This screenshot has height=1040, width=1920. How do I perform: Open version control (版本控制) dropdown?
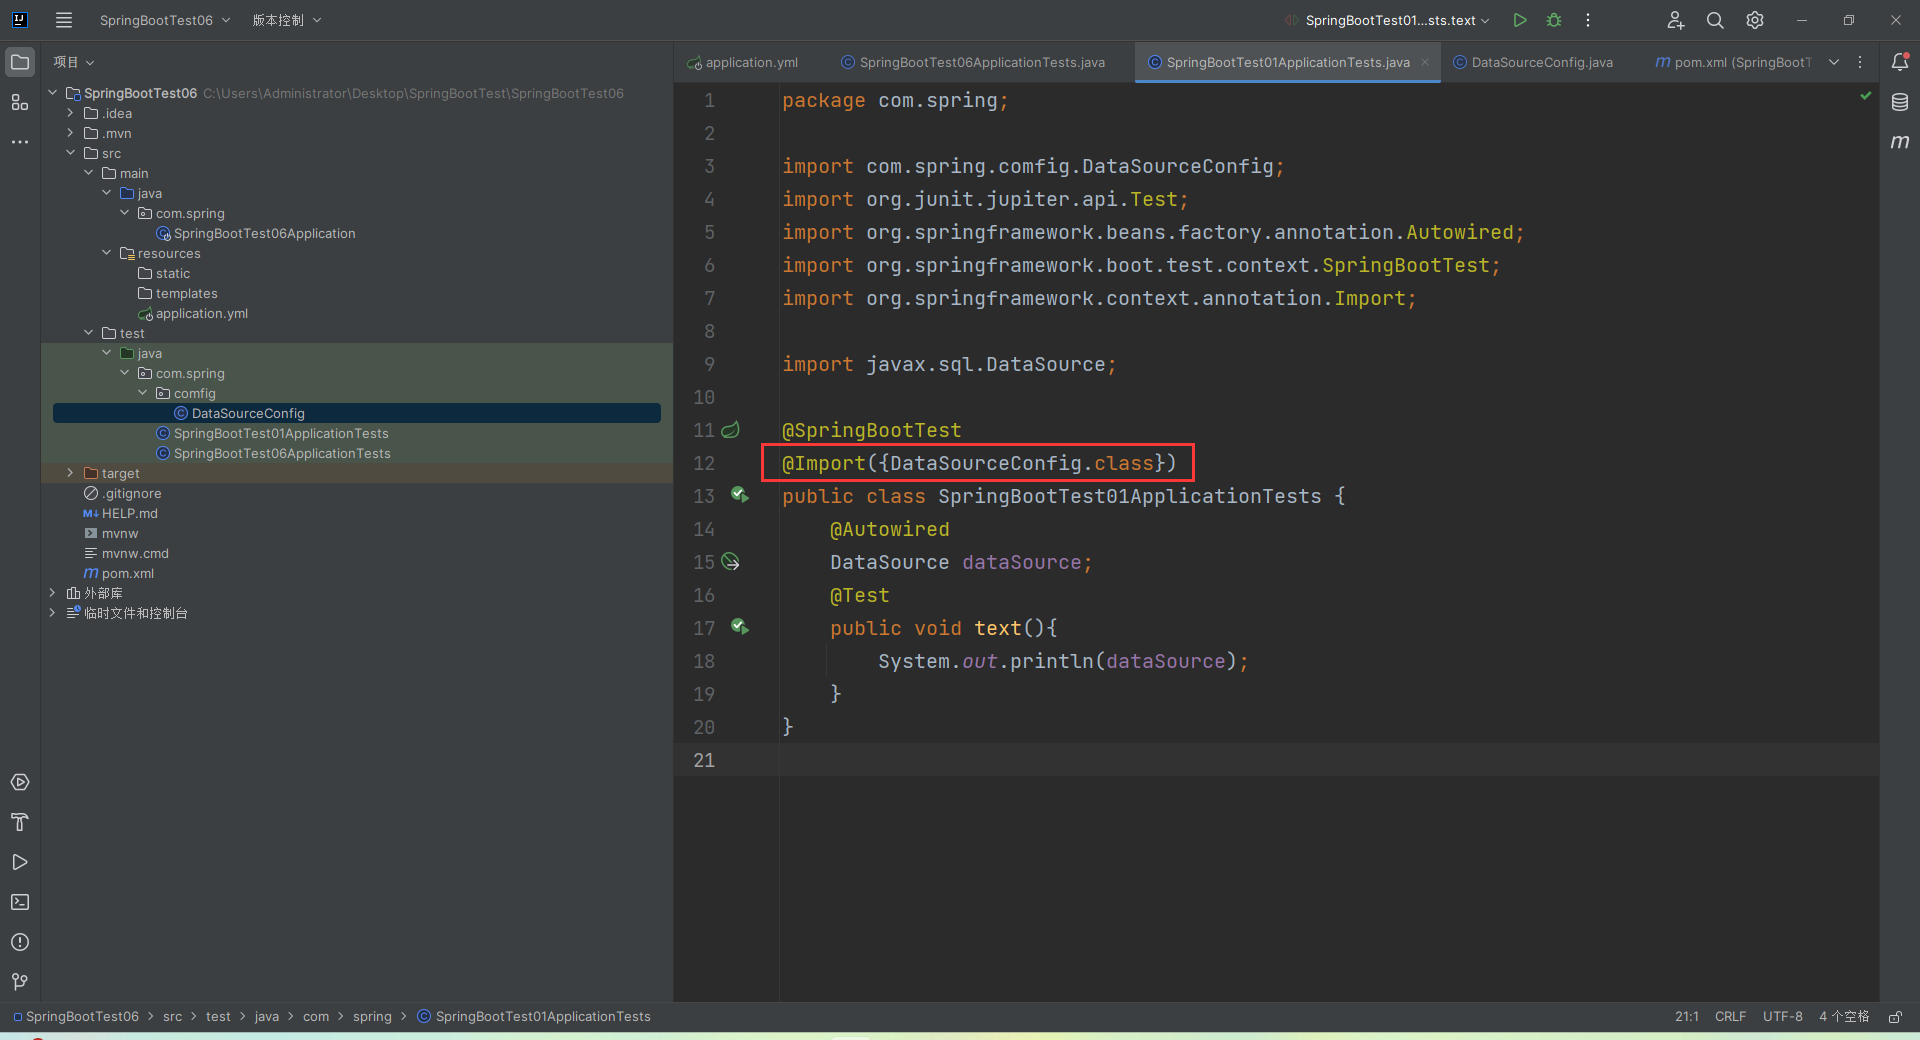(x=287, y=20)
